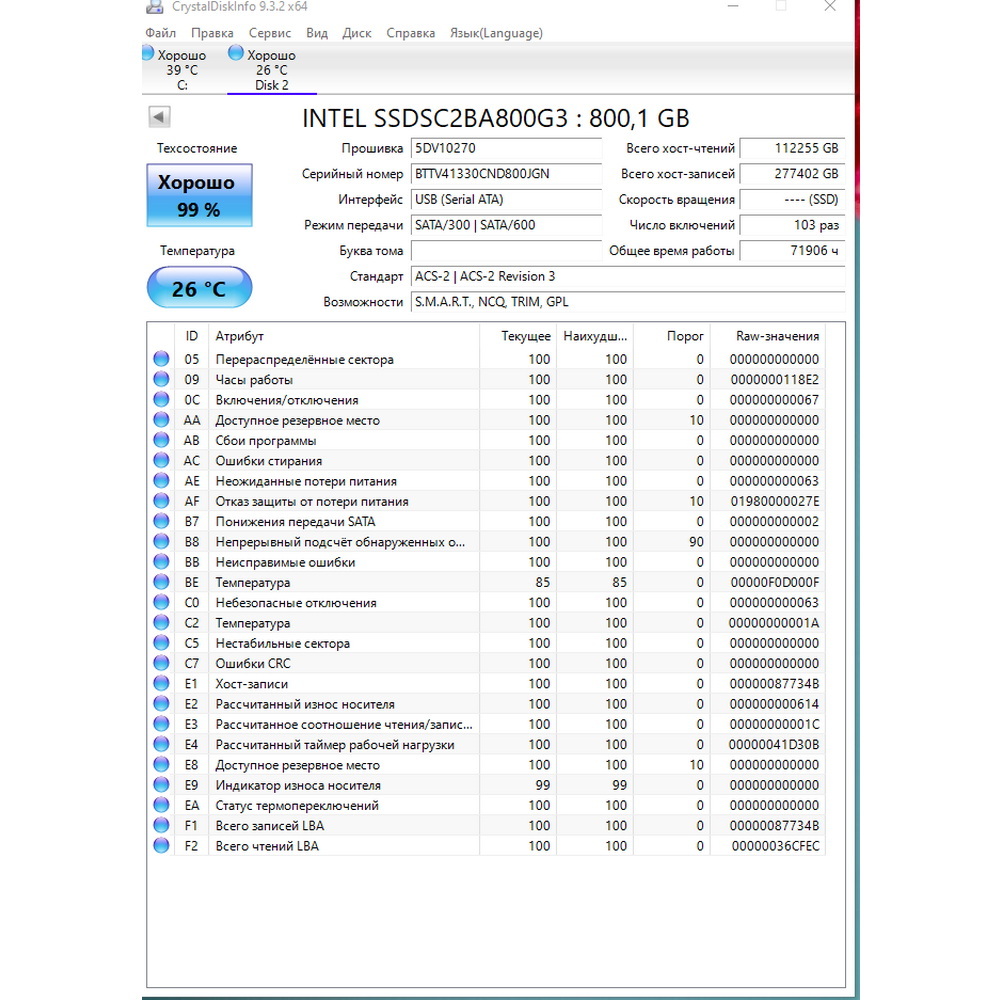
Task: Open the Справка menu
Action: 411,33
